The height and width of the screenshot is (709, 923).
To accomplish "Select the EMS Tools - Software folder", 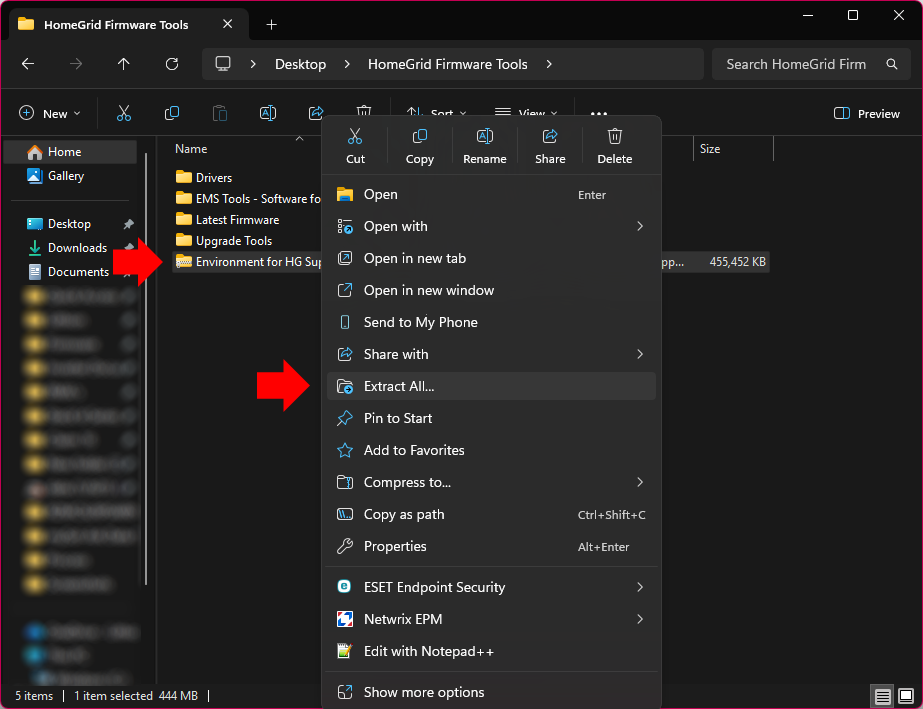I will coord(247,198).
